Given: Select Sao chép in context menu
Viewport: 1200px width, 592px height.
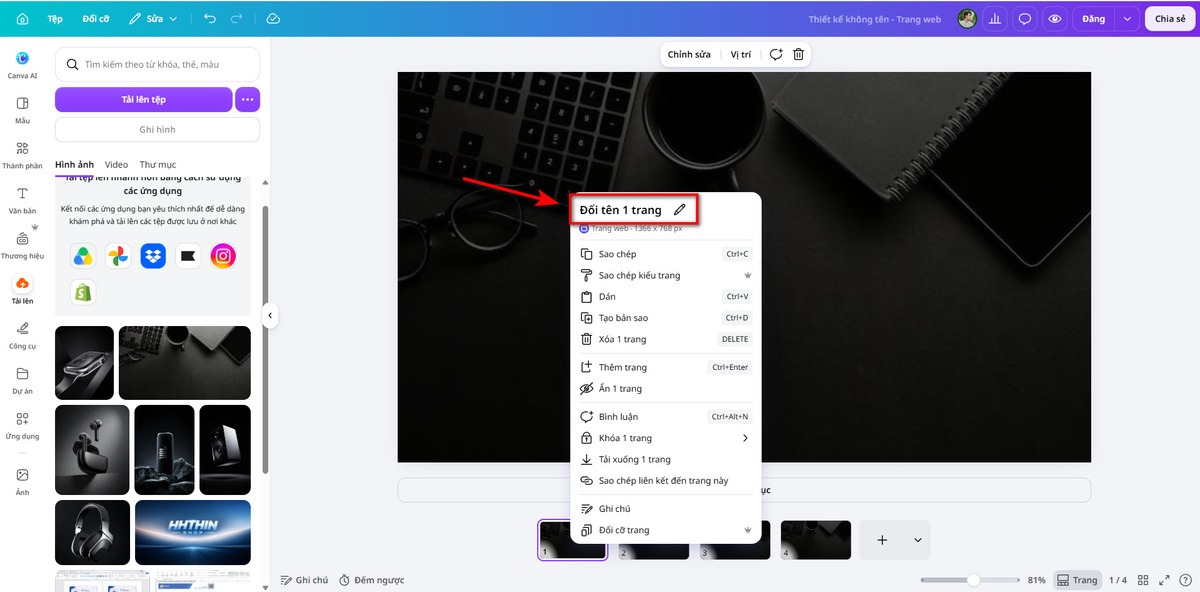Looking at the screenshot, I should (x=665, y=254).
